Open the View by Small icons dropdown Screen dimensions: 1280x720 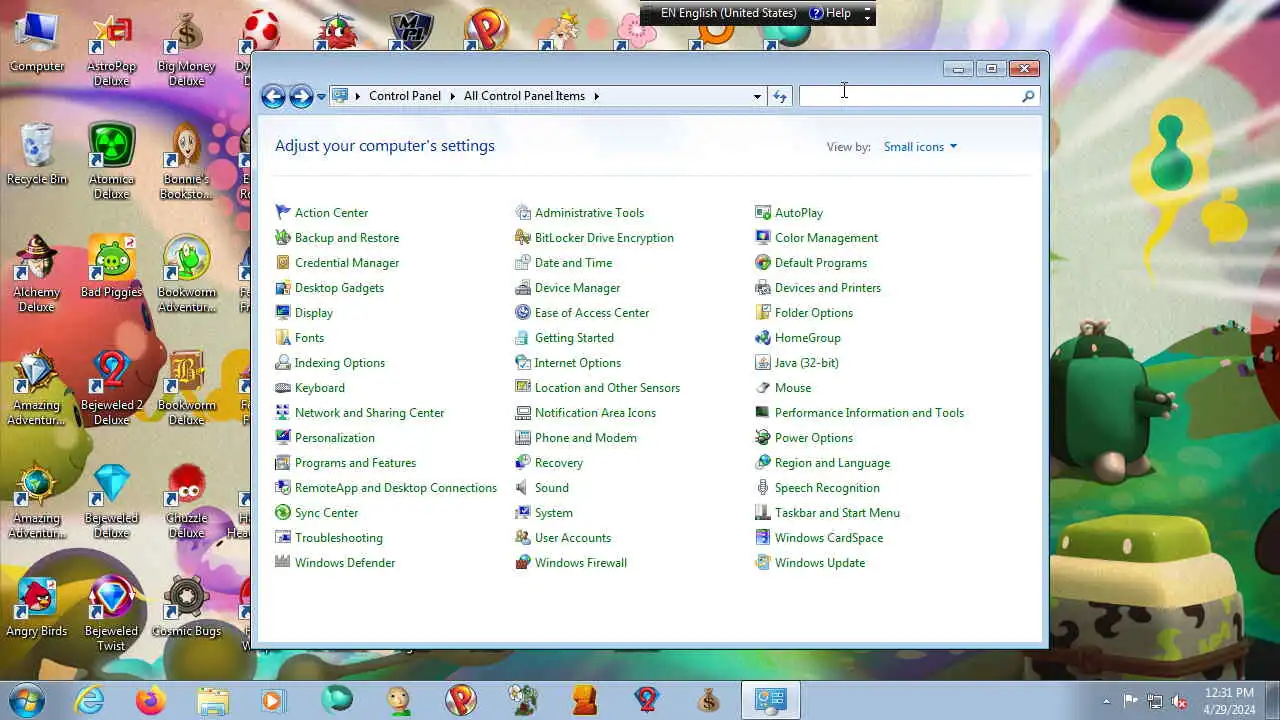pyautogui.click(x=920, y=147)
